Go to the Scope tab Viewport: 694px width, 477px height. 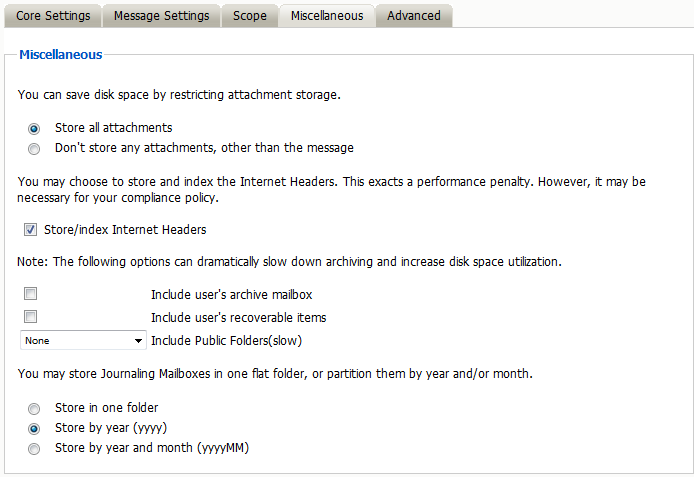point(249,16)
